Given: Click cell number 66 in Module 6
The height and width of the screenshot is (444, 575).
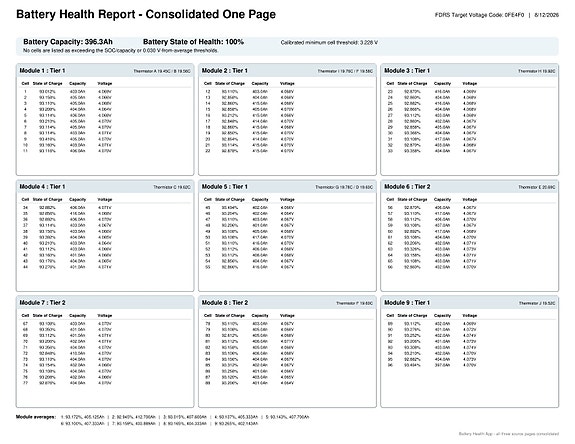Looking at the screenshot, I should [x=390, y=267].
